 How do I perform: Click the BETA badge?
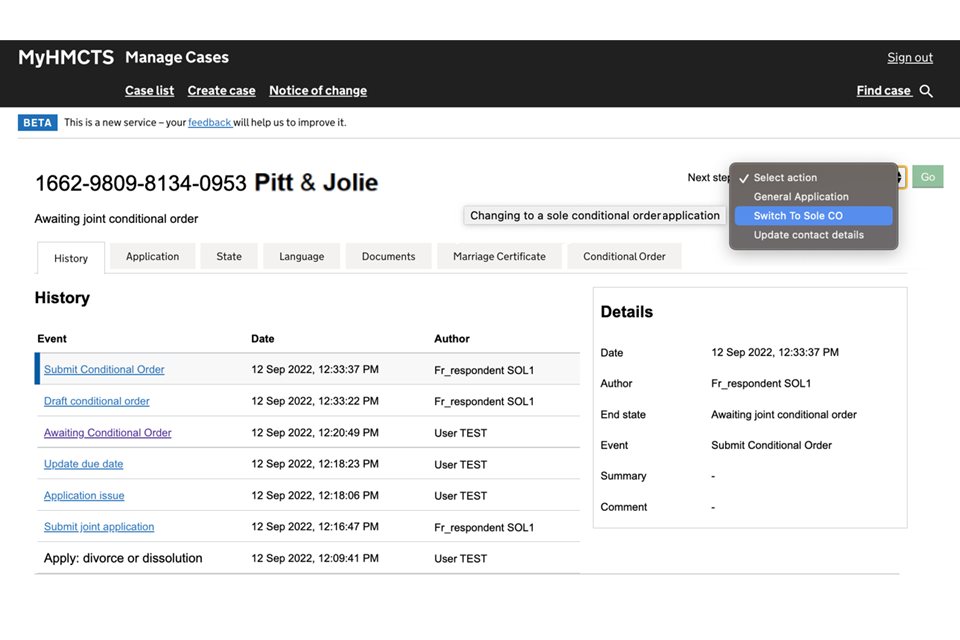click(37, 123)
